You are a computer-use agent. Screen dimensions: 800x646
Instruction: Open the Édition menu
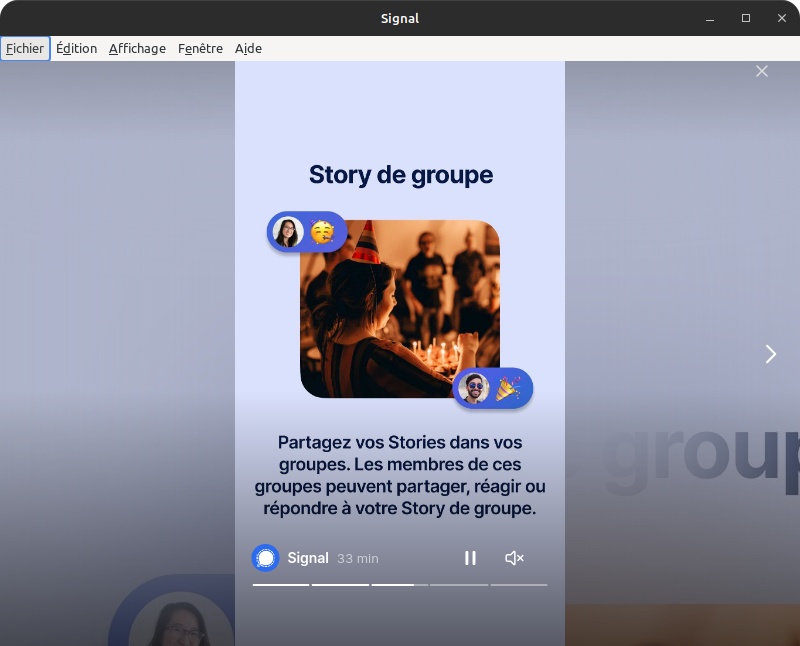[76, 48]
